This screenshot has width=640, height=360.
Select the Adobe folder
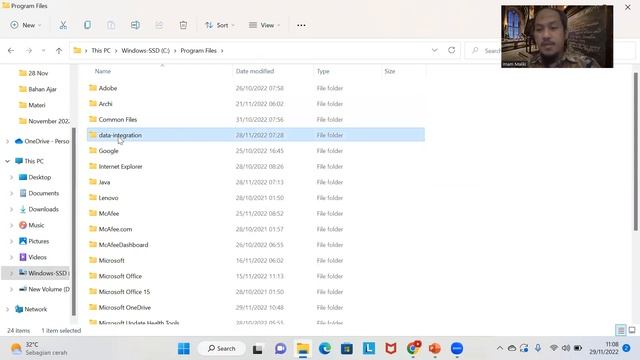click(108, 88)
